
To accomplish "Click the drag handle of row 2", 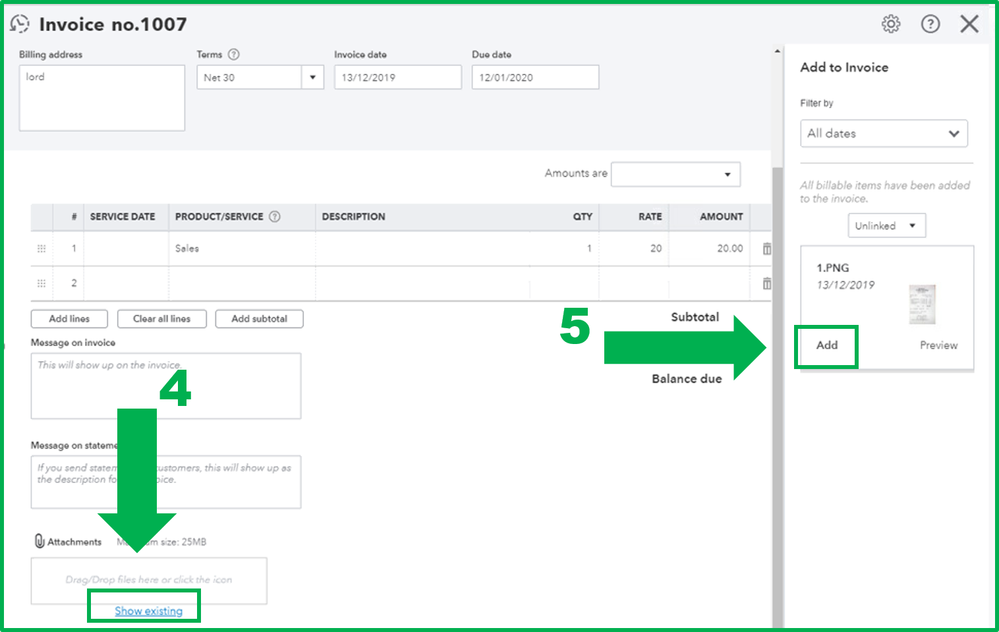I will (x=41, y=283).
